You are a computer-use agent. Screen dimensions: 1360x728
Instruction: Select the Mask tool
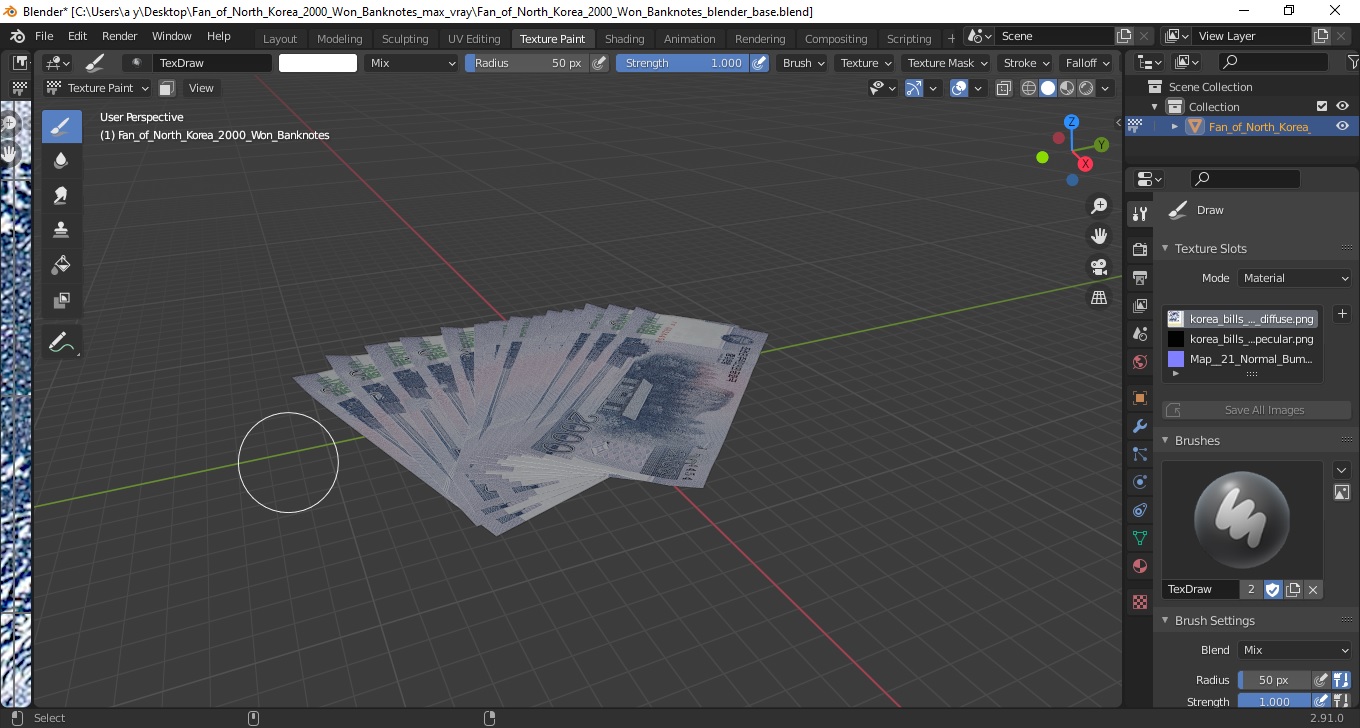point(61,300)
